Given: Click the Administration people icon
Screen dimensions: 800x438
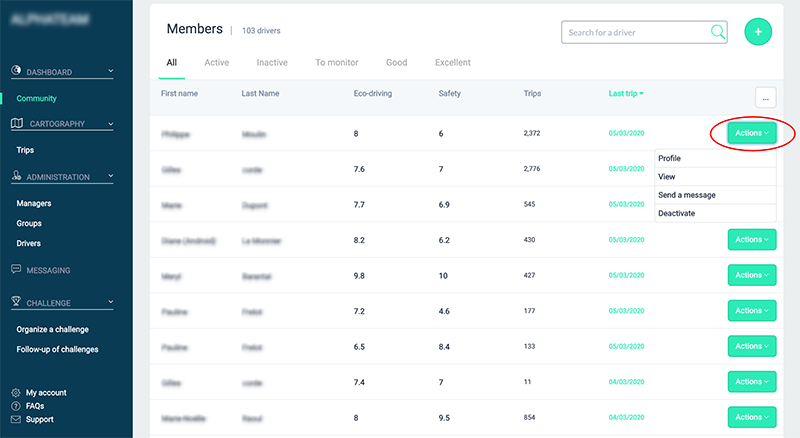Looking at the screenshot, I should (17, 177).
